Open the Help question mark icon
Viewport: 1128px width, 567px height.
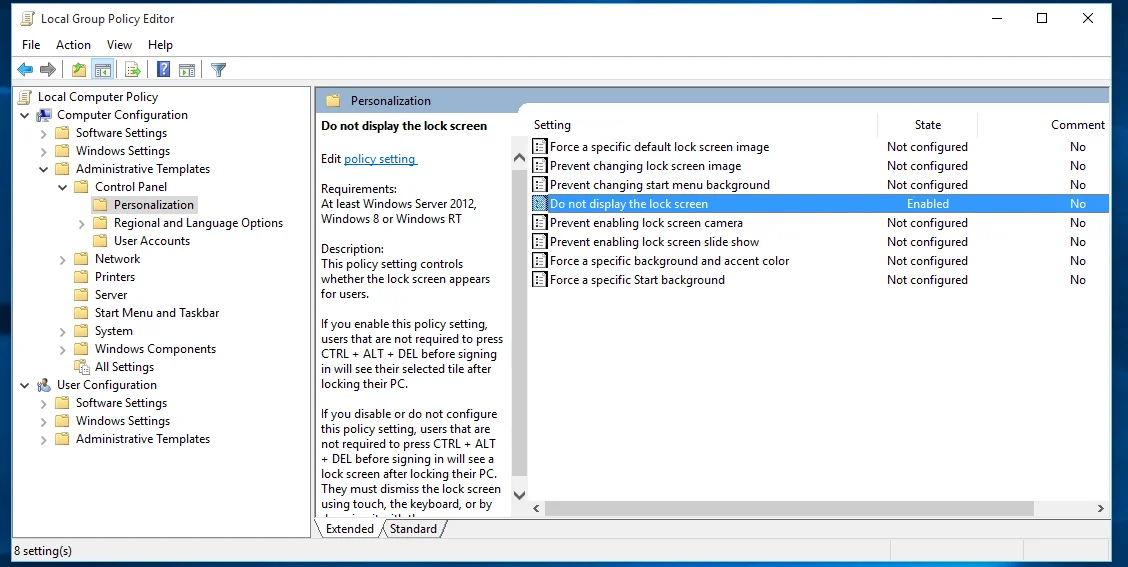(x=163, y=70)
